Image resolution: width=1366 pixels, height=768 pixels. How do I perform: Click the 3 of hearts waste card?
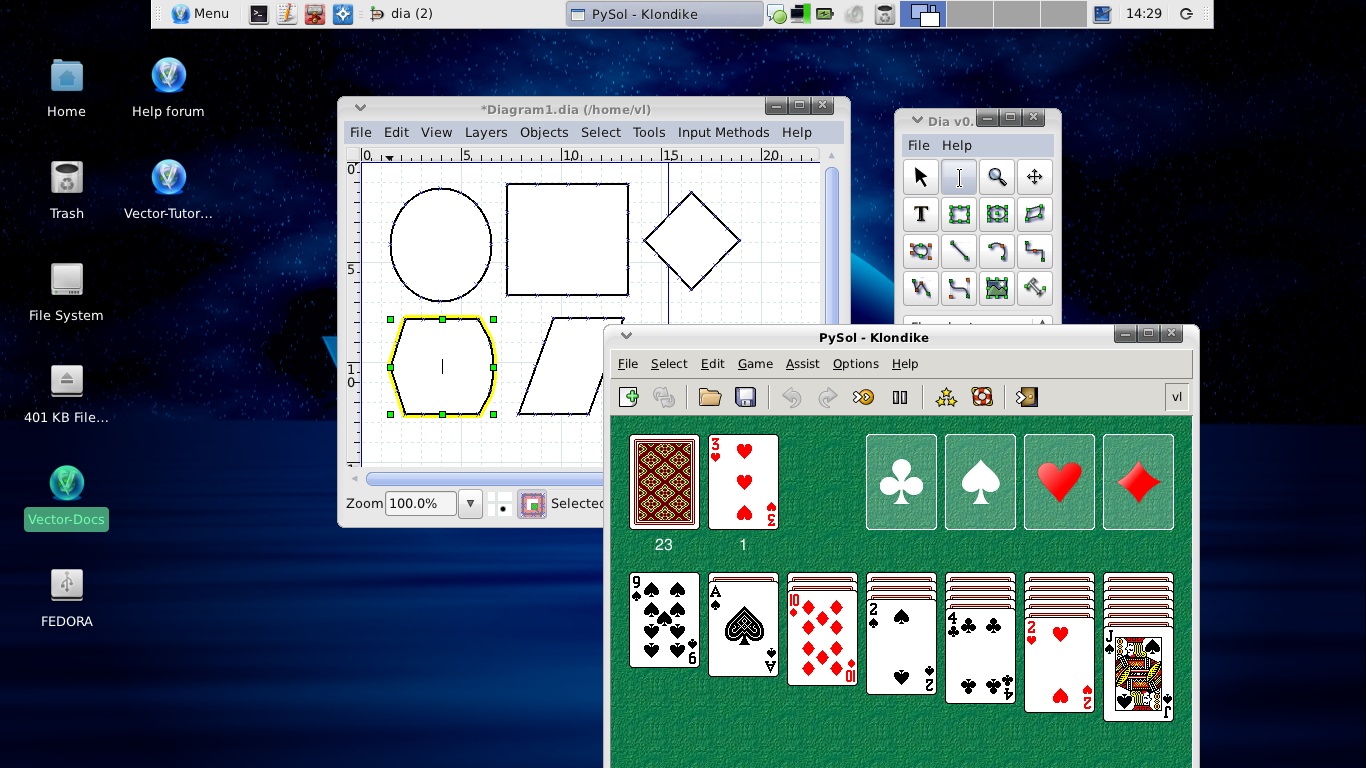coord(743,482)
